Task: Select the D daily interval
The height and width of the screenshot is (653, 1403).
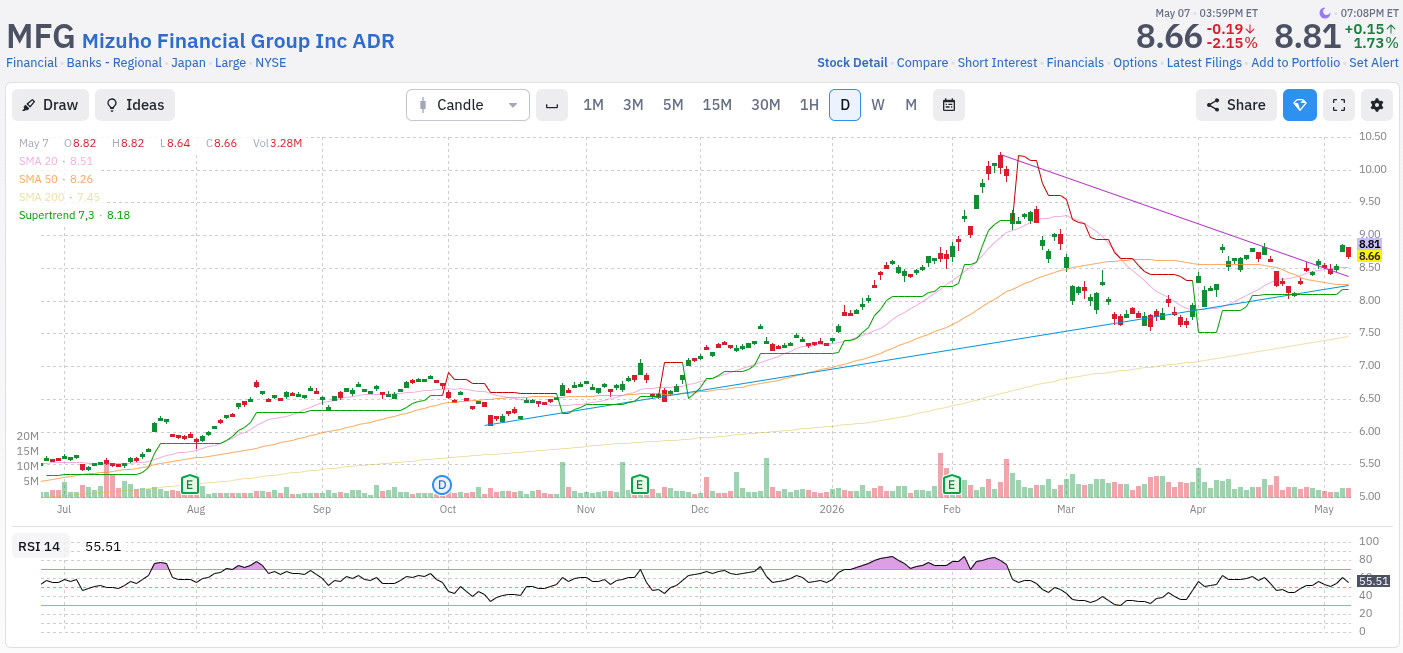Action: 845,105
